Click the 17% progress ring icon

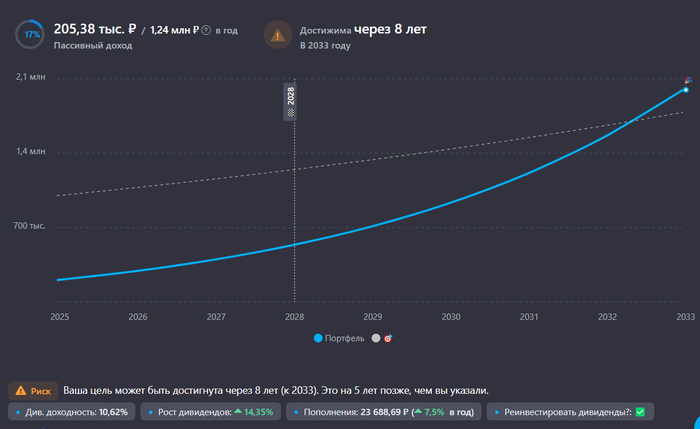click(x=33, y=34)
